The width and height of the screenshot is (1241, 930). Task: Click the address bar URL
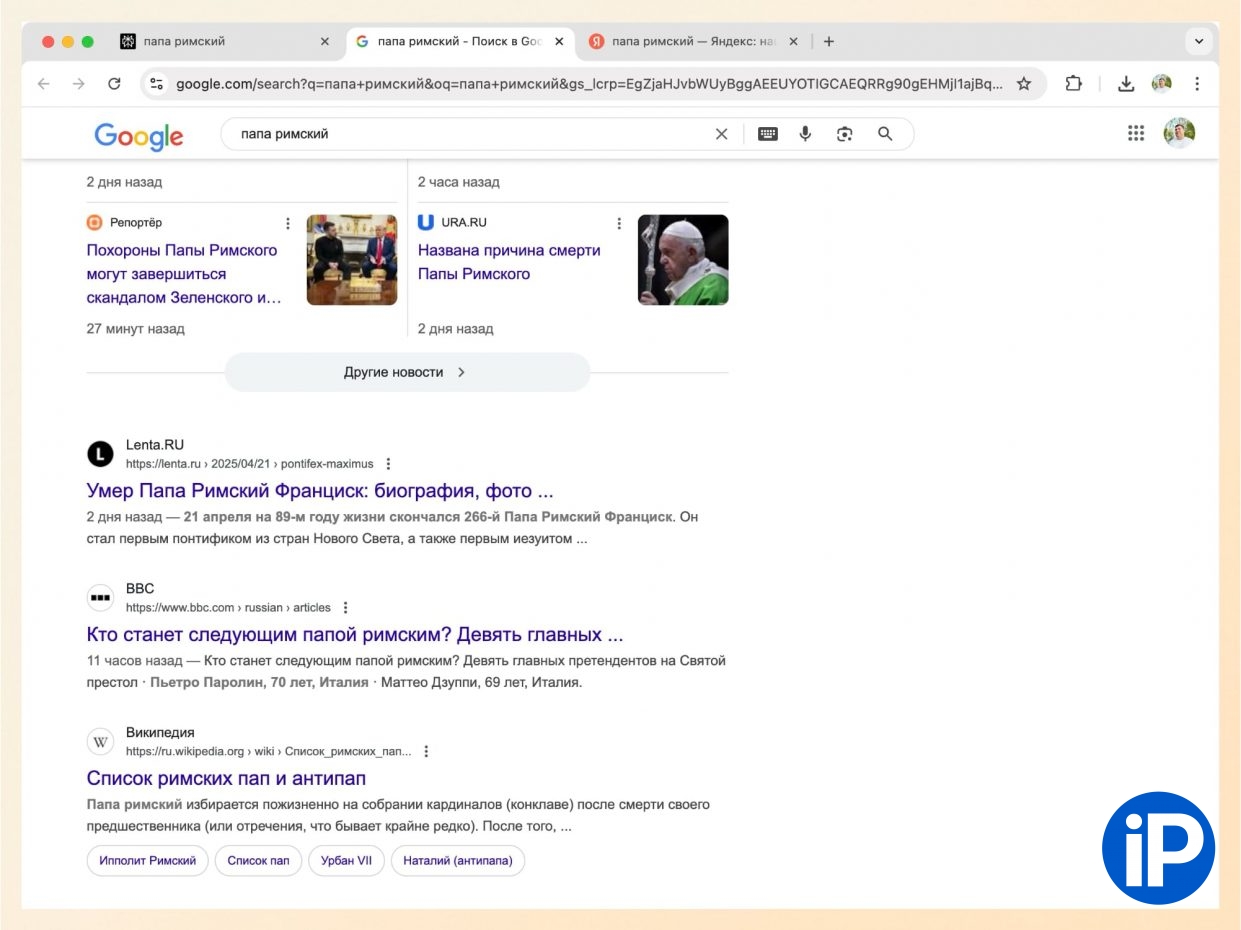(x=589, y=84)
